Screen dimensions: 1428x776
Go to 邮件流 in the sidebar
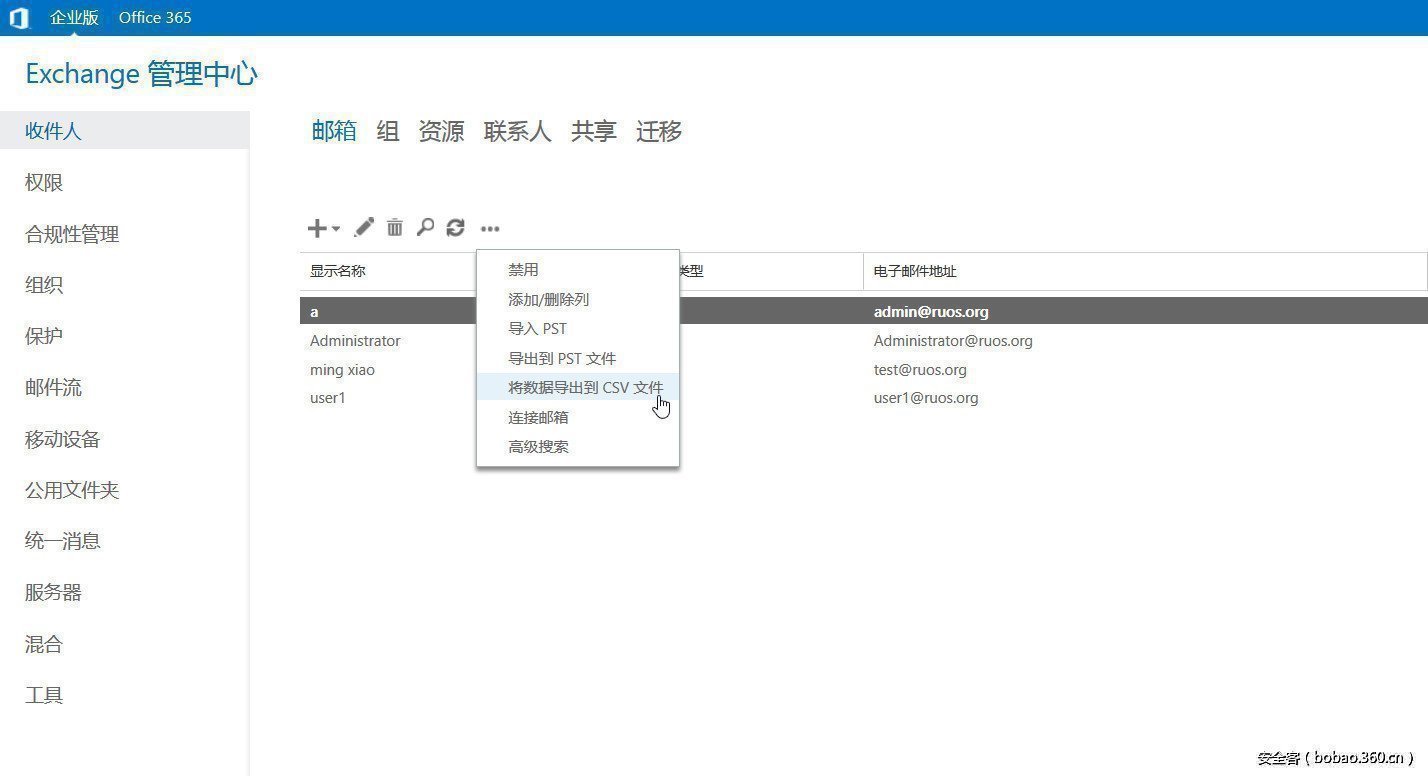[x=53, y=388]
